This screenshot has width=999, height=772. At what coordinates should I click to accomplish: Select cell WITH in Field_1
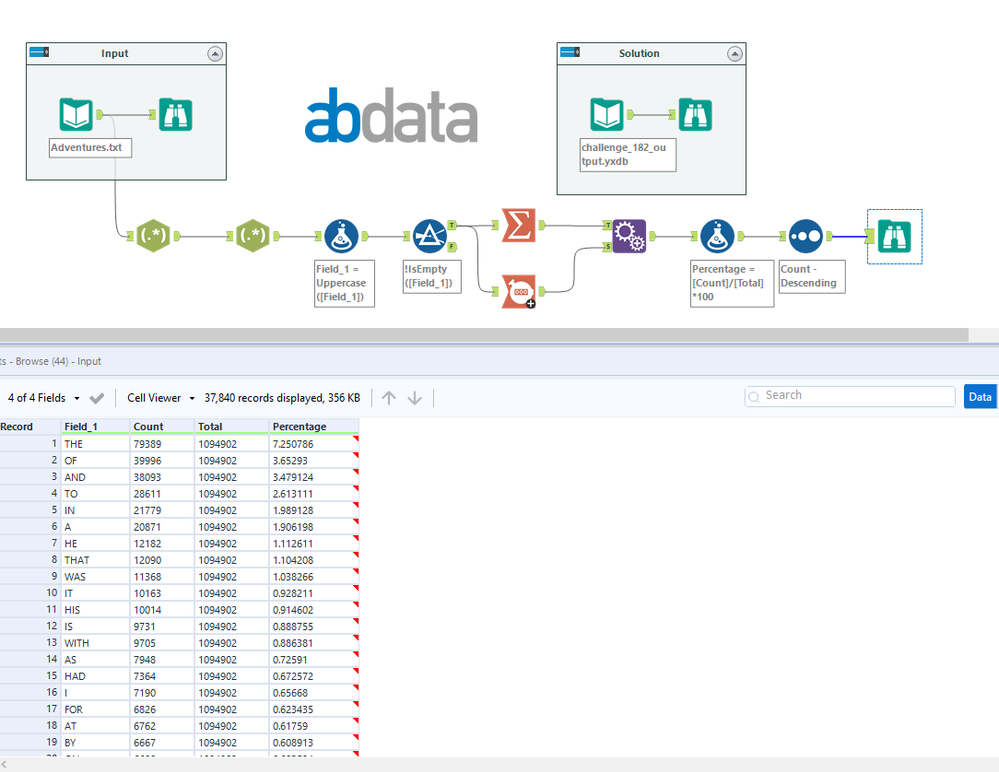pyautogui.click(x=96, y=643)
